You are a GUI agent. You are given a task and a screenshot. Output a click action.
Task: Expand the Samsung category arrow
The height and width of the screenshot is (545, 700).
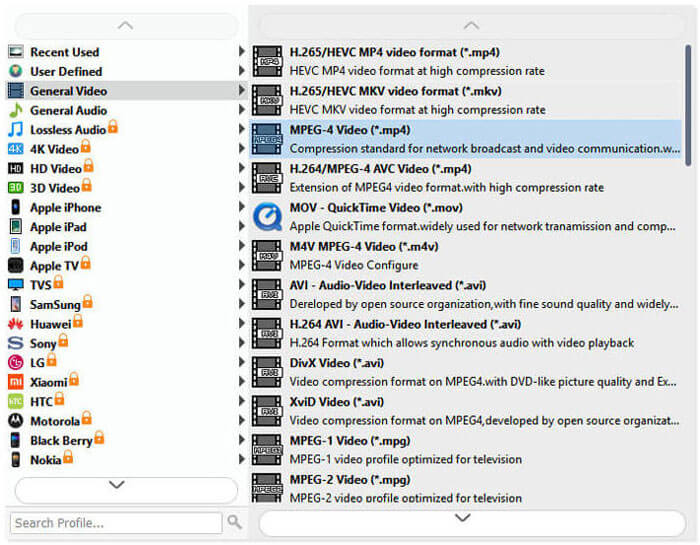pos(241,305)
